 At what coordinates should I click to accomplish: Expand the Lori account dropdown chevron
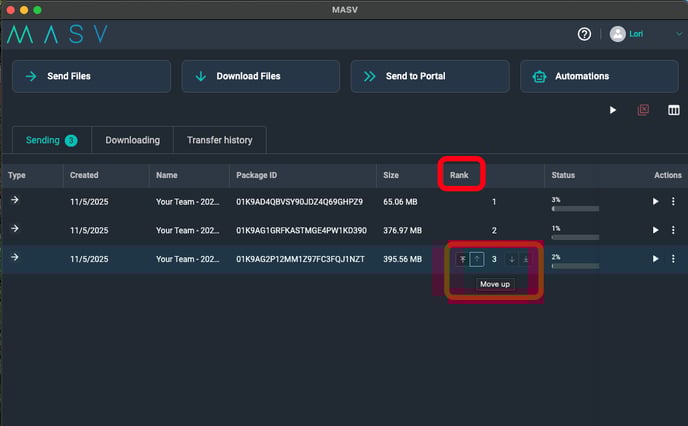point(679,34)
